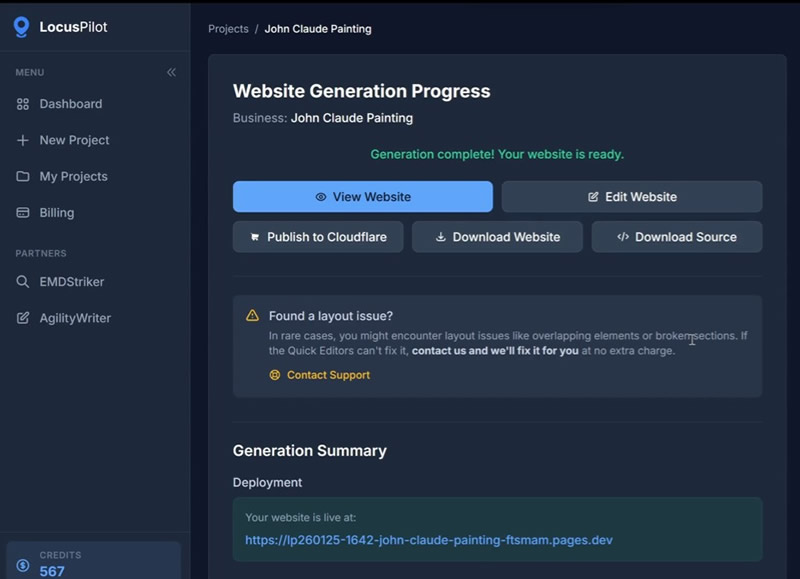Click the Edit Website button
The height and width of the screenshot is (579, 800).
631,197
